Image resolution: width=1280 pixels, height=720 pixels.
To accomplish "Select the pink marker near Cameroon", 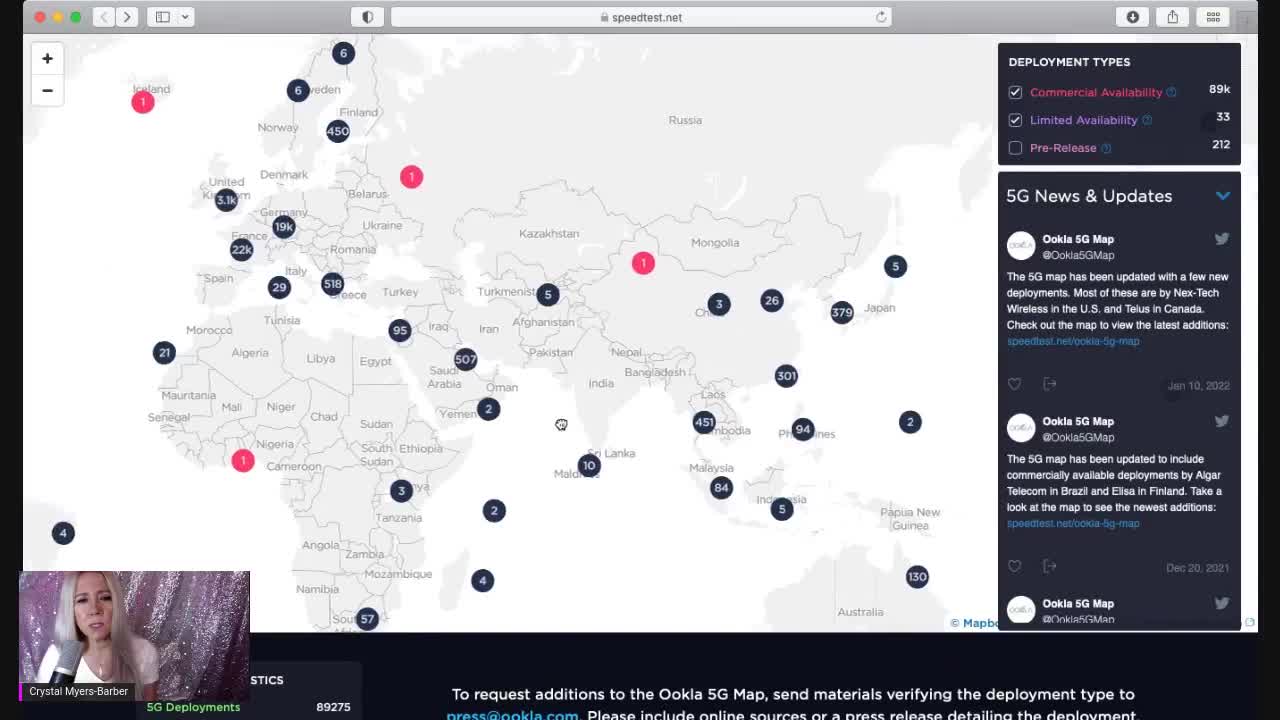I will click(x=242, y=460).
